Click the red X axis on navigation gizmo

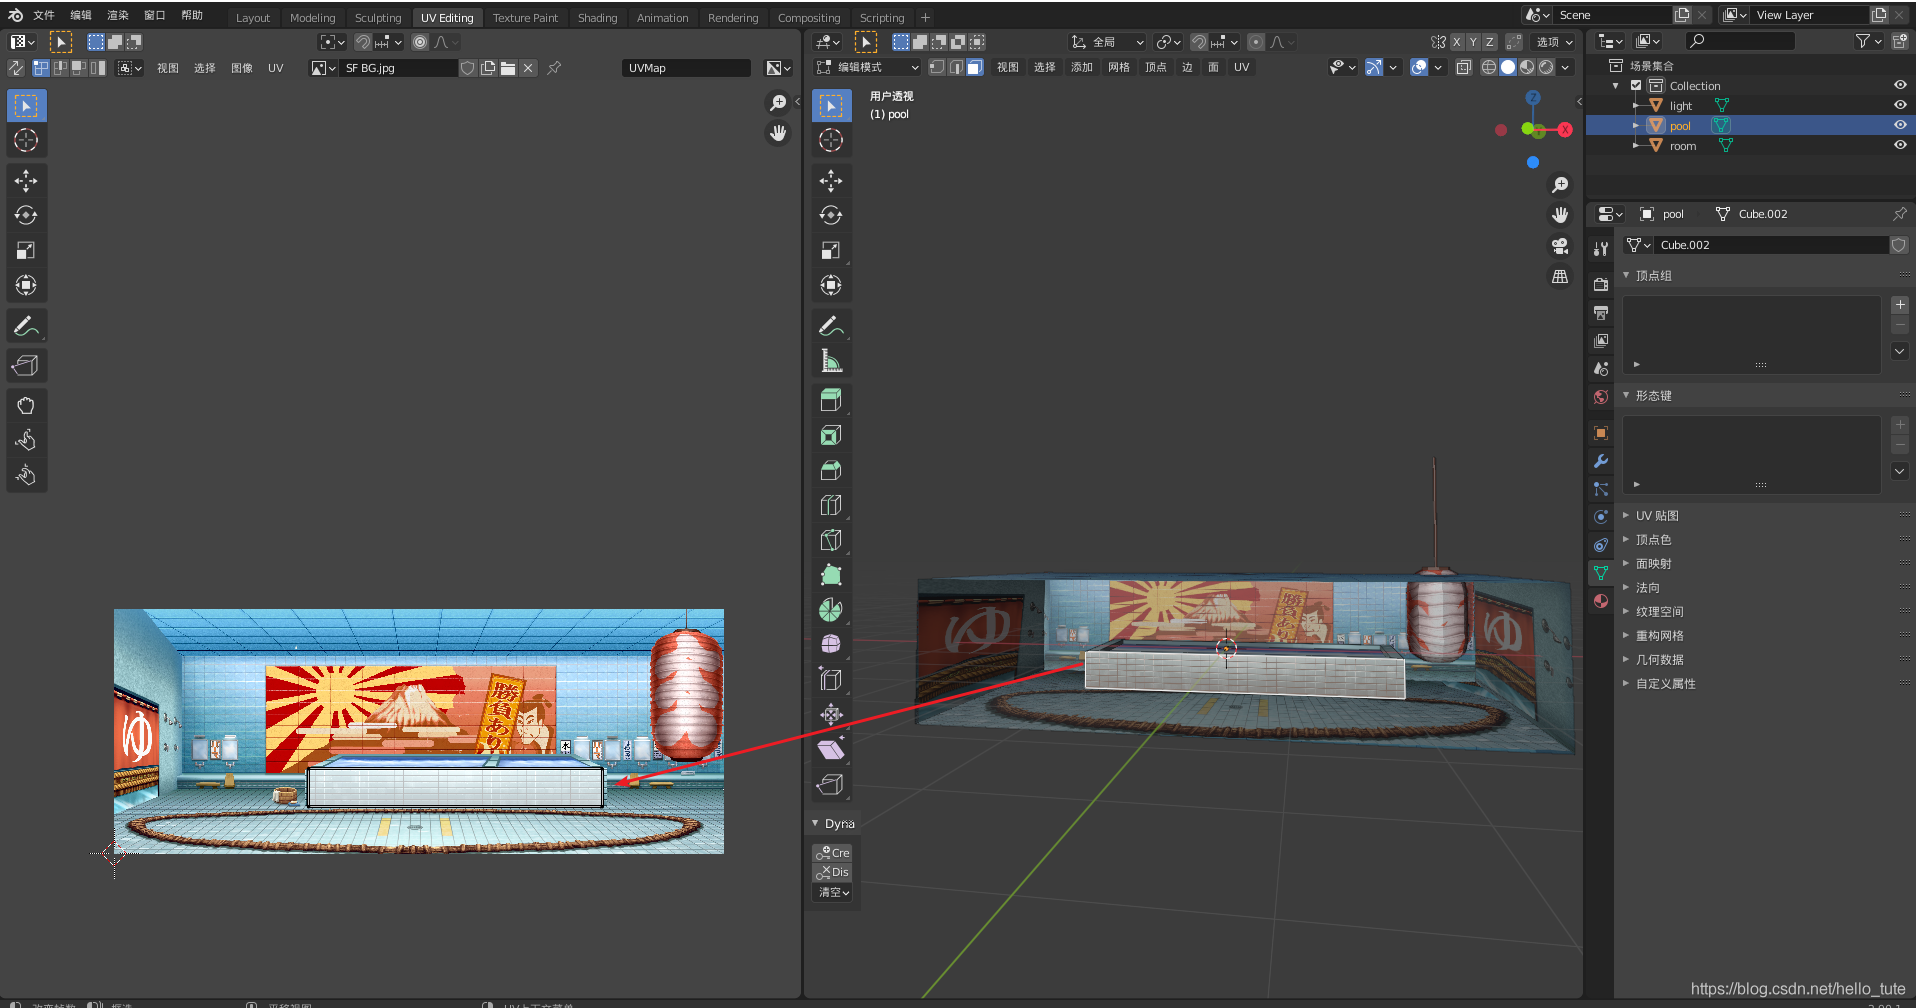coord(1565,130)
